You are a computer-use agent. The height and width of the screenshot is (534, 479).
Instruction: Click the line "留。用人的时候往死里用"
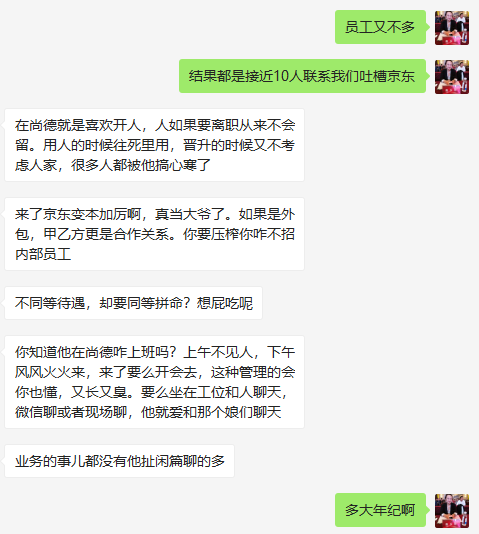tap(155, 145)
